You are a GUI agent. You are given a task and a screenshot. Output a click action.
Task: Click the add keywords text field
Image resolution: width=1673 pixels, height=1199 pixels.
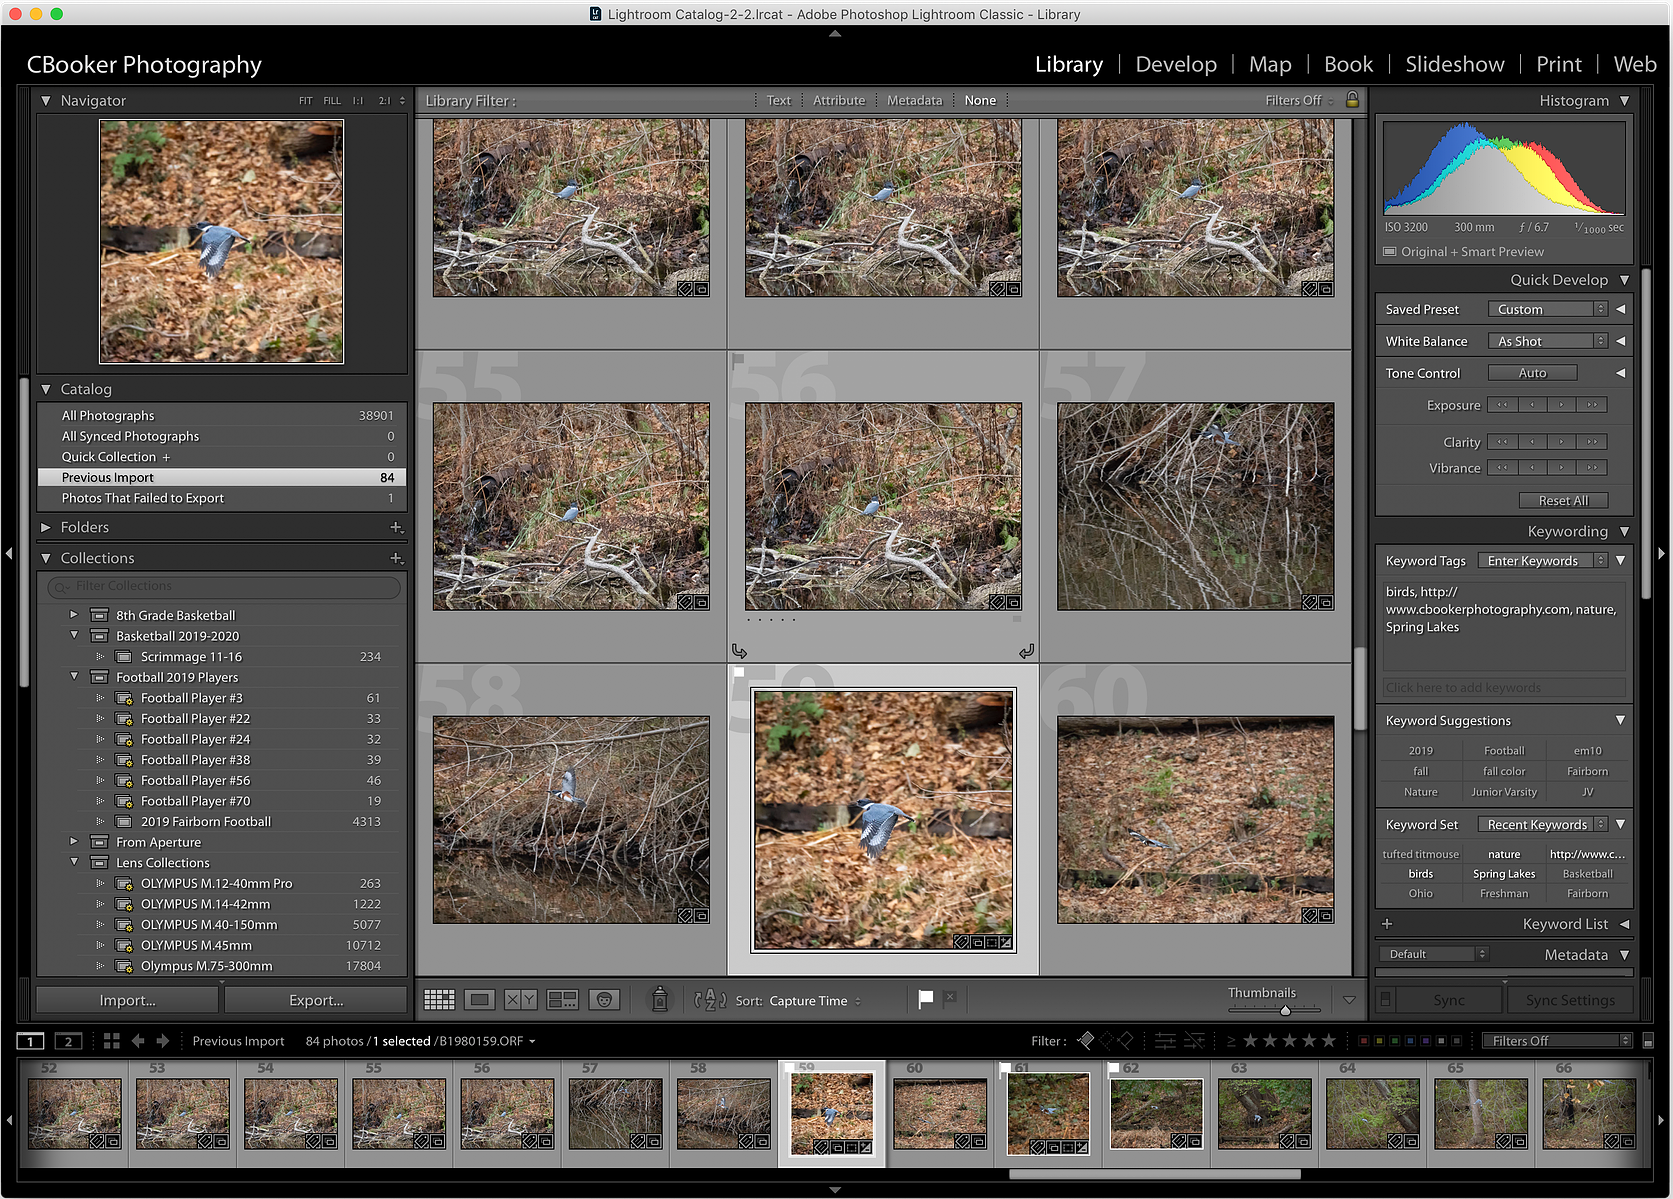1504,687
